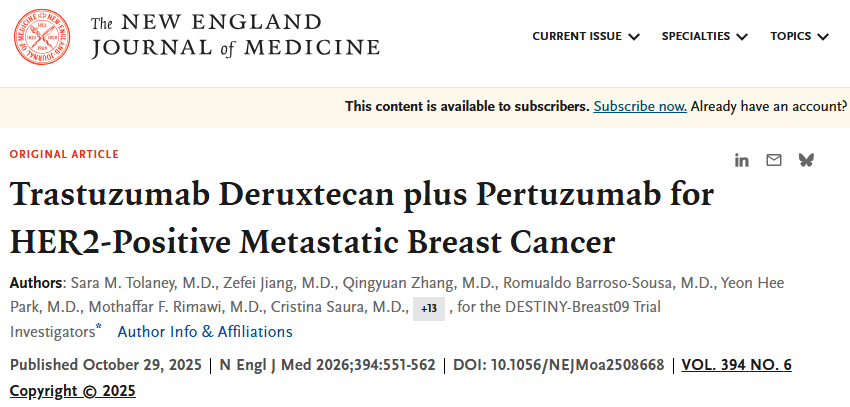Click the New England Journal of Medicine wordmark
The width and height of the screenshot is (850, 407).
click(x=235, y=36)
